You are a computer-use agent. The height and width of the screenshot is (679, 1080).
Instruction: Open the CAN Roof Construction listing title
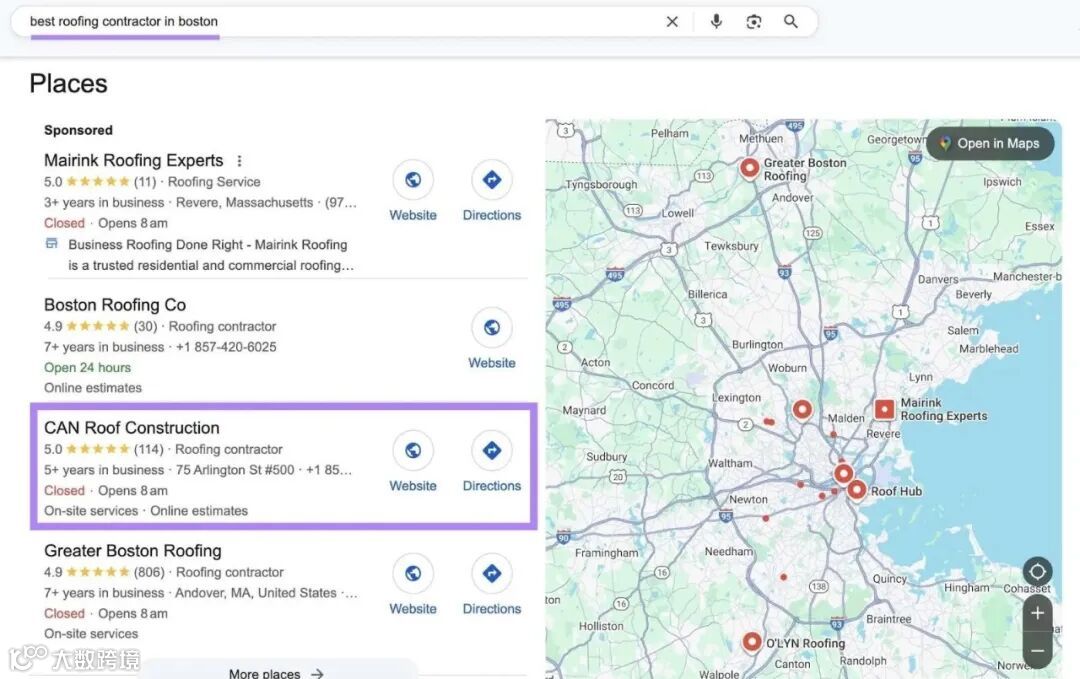[x=132, y=428]
